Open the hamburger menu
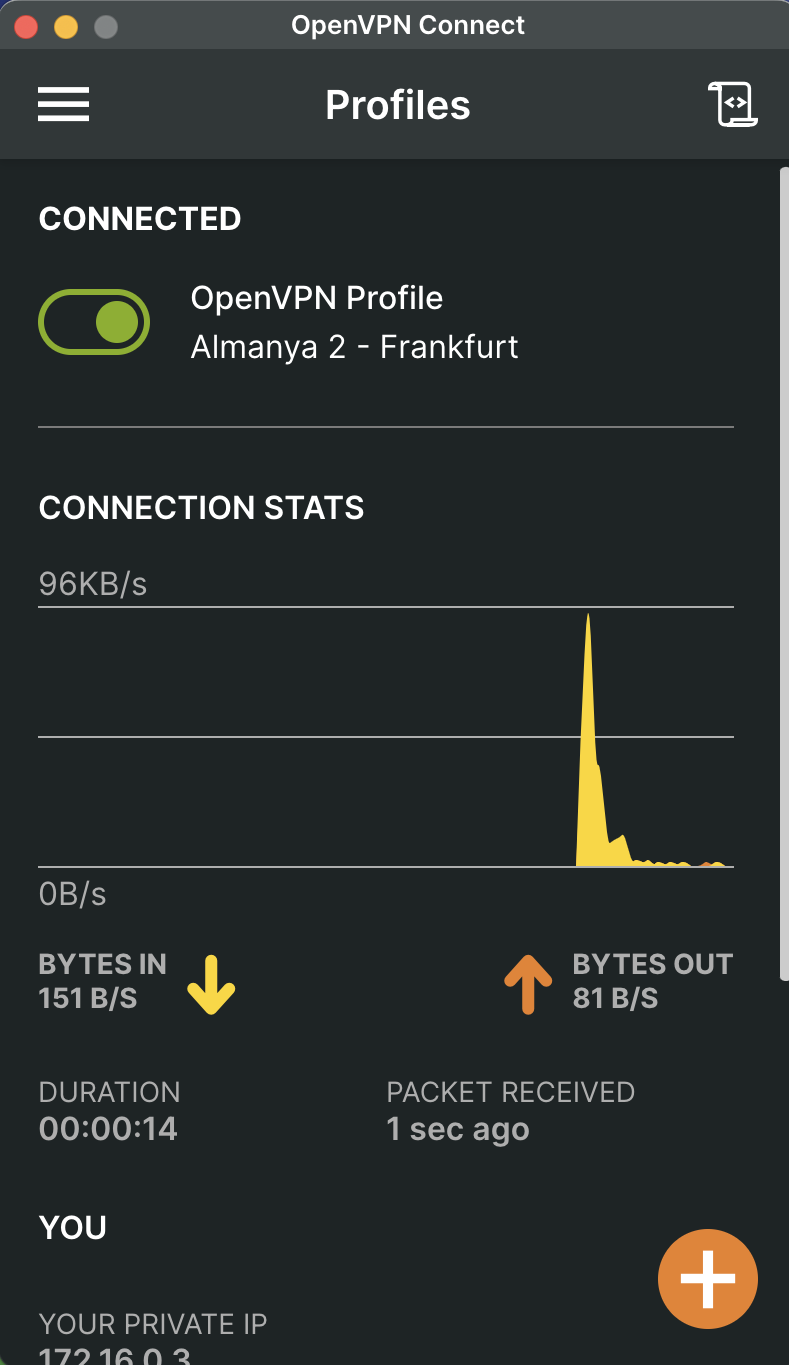 pyautogui.click(x=64, y=105)
